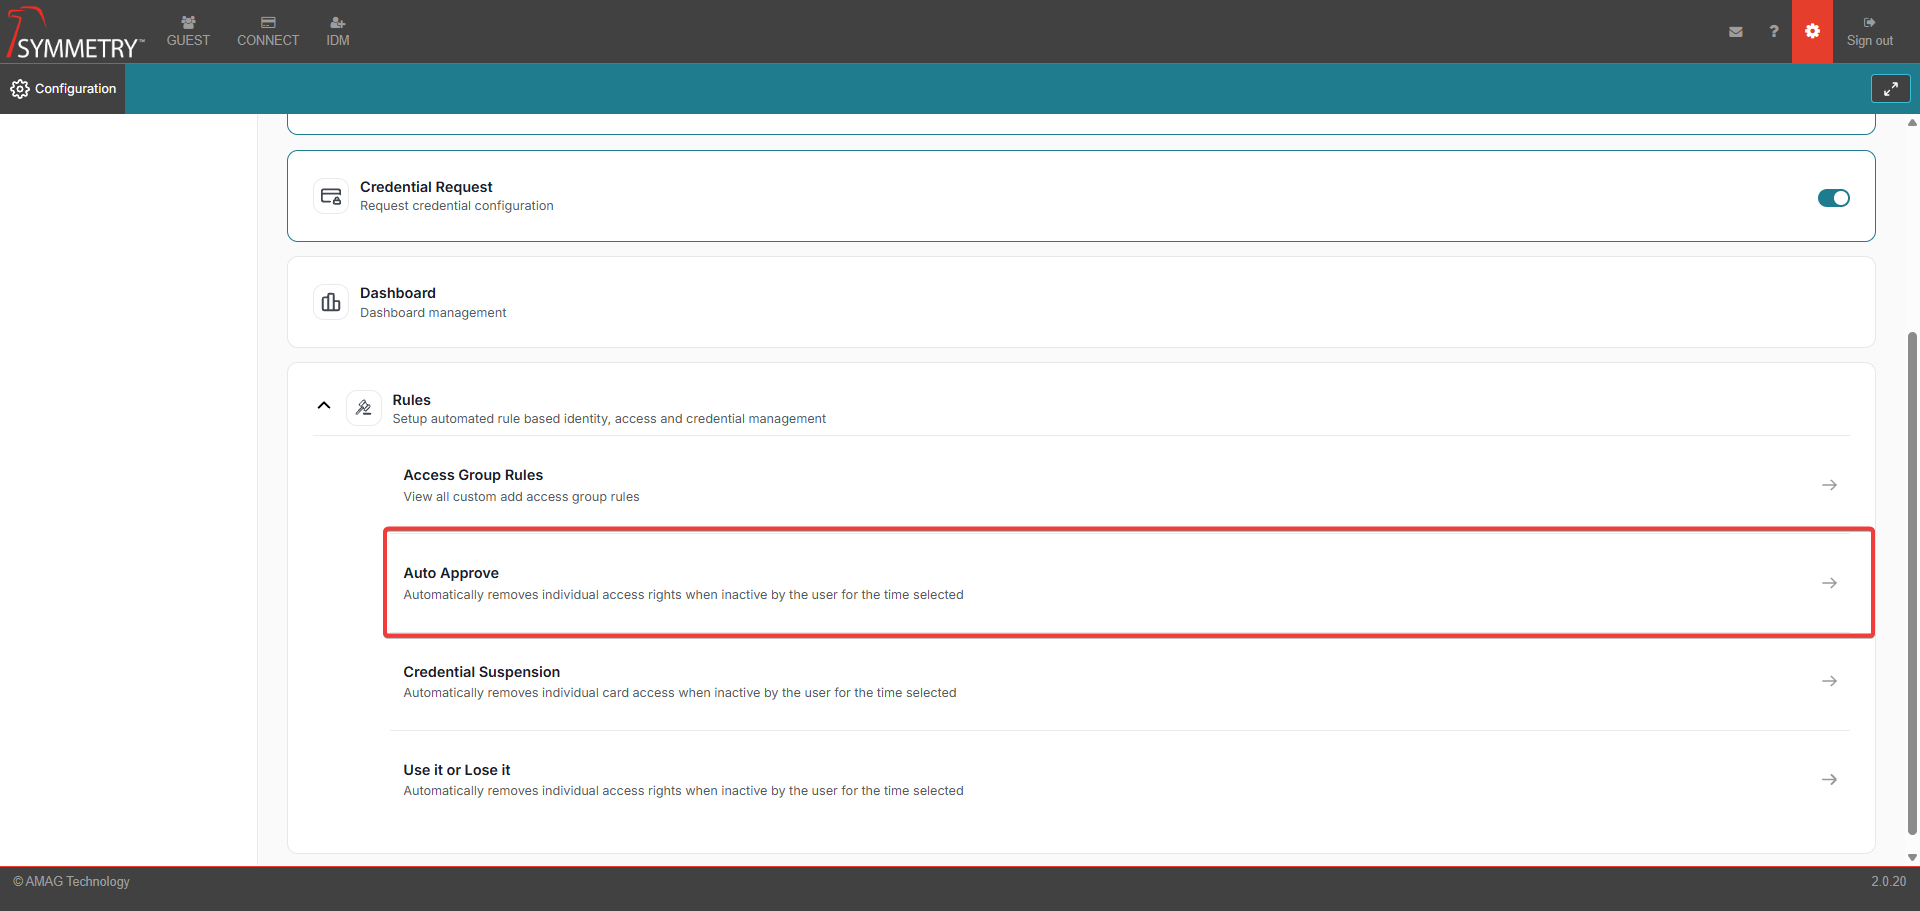Click the fullscreen expand arrows icon
Image resolution: width=1920 pixels, height=911 pixels.
(1890, 89)
